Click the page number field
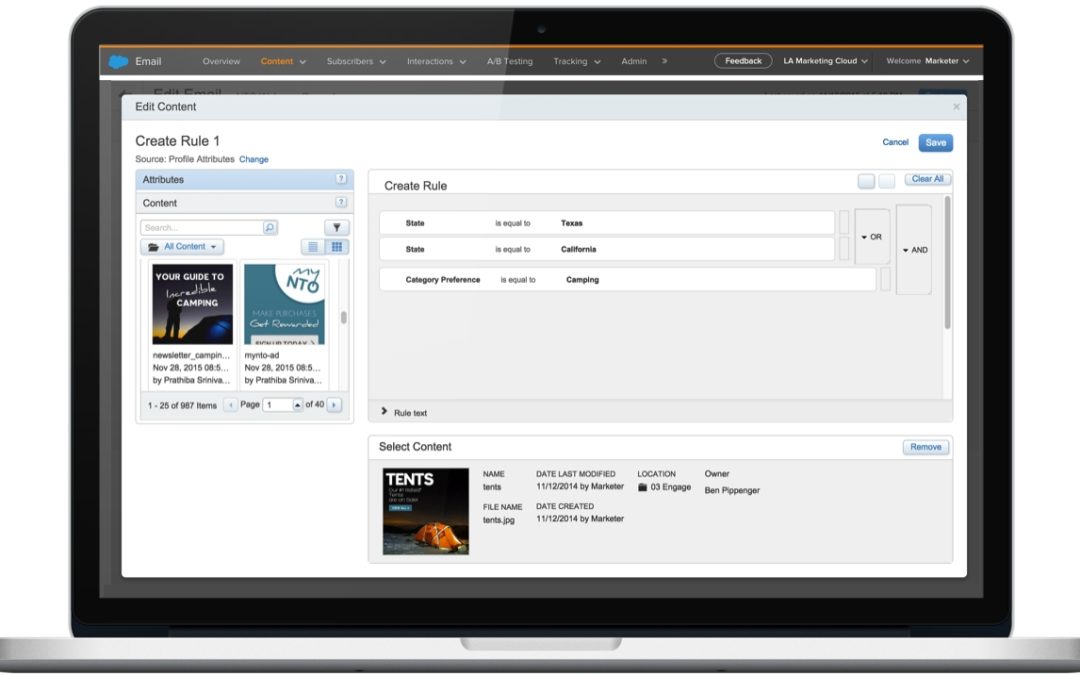The height and width of the screenshot is (675, 1080). (x=278, y=405)
